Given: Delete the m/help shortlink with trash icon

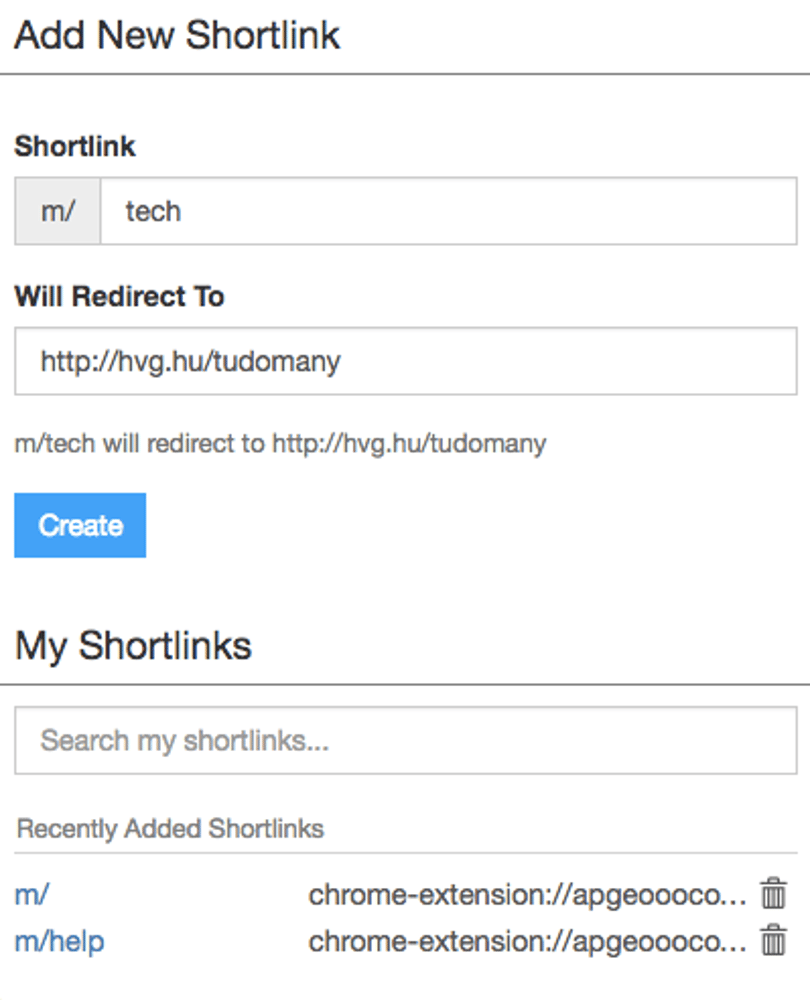Looking at the screenshot, I should click(773, 940).
